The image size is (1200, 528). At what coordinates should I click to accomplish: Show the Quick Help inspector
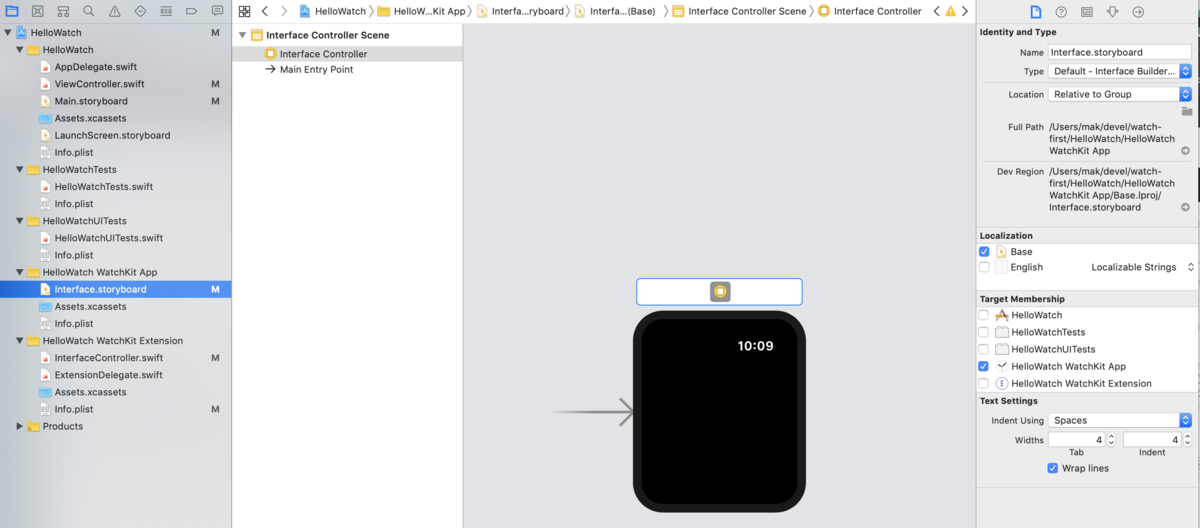click(x=1061, y=11)
